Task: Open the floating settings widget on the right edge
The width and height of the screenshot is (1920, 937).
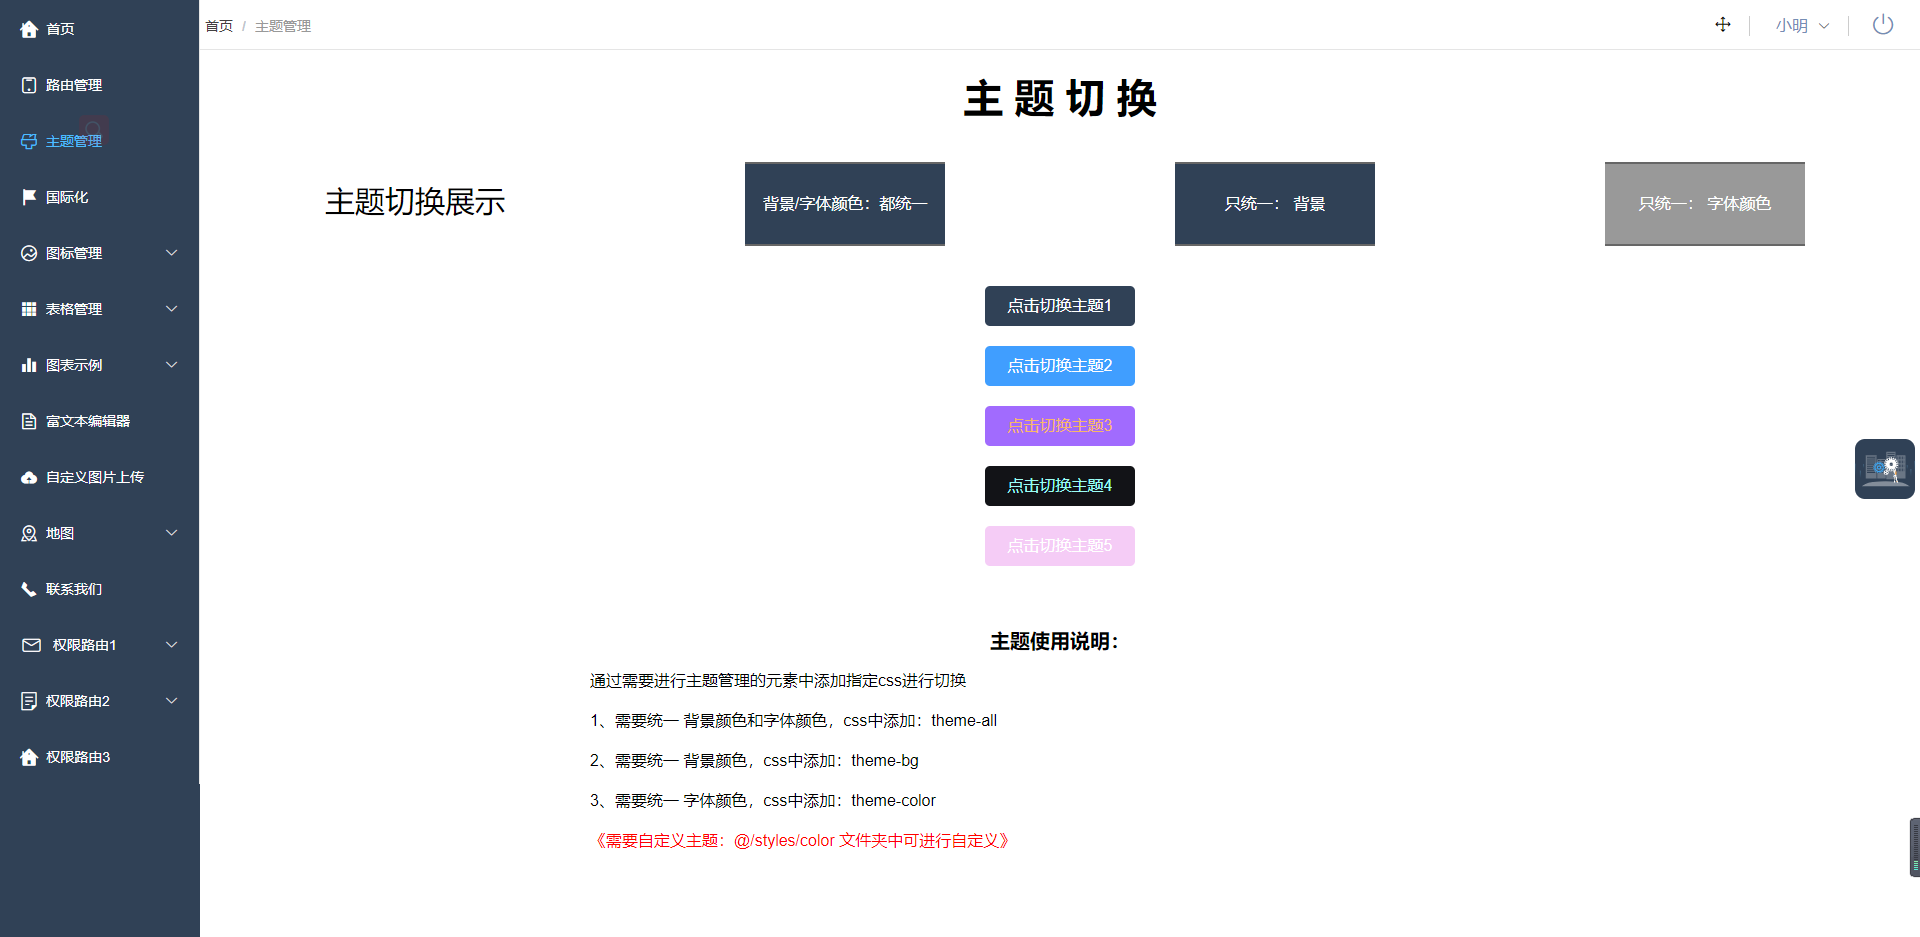Action: (1885, 469)
